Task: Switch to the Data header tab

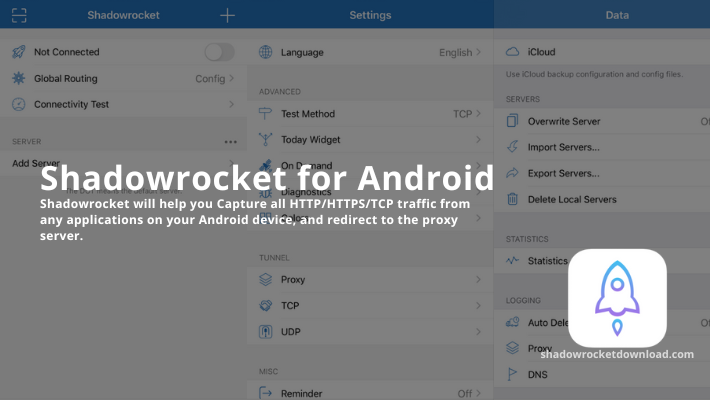Action: pyautogui.click(x=617, y=15)
